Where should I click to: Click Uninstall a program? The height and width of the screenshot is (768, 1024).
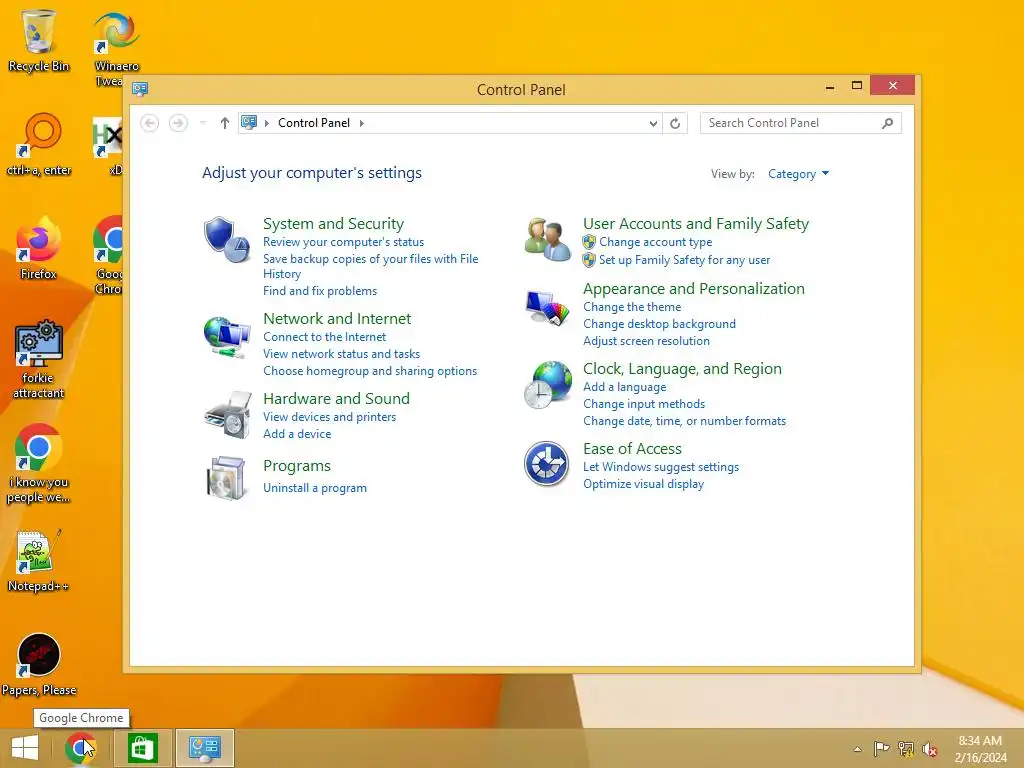[x=315, y=488]
